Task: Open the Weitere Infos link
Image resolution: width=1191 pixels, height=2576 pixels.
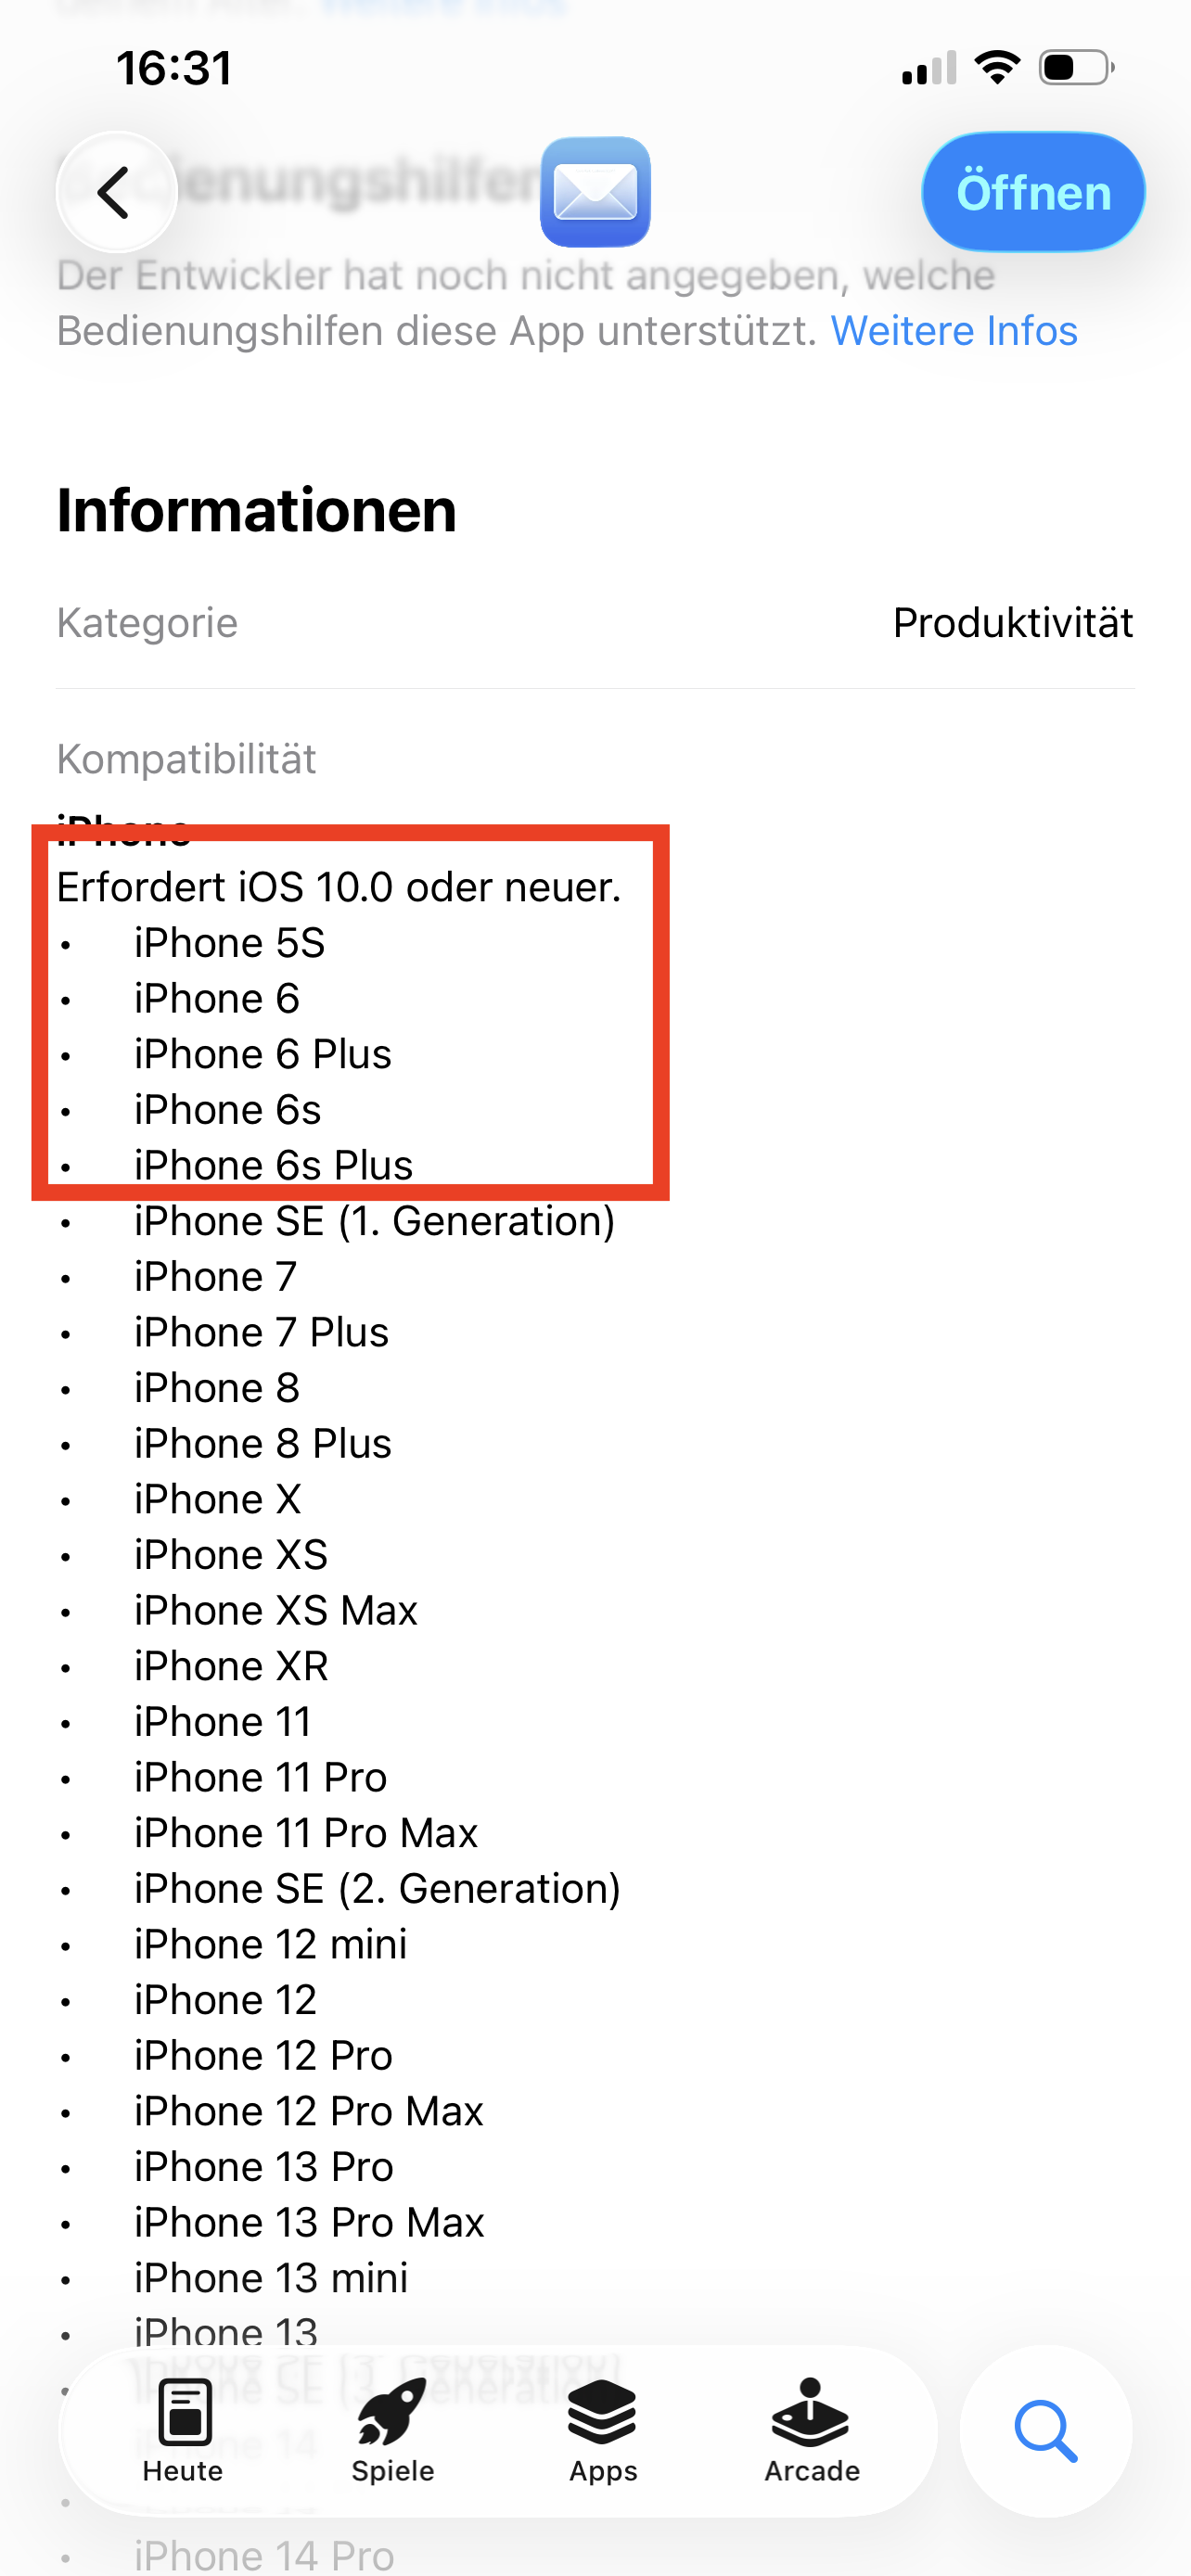Action: (x=953, y=331)
